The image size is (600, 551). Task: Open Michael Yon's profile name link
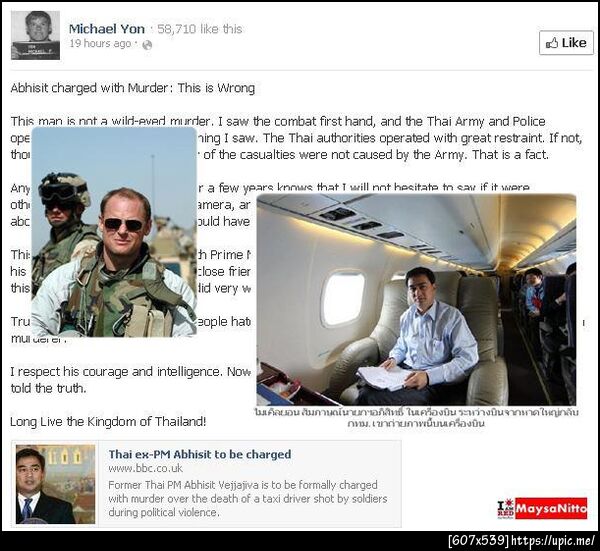tap(107, 29)
